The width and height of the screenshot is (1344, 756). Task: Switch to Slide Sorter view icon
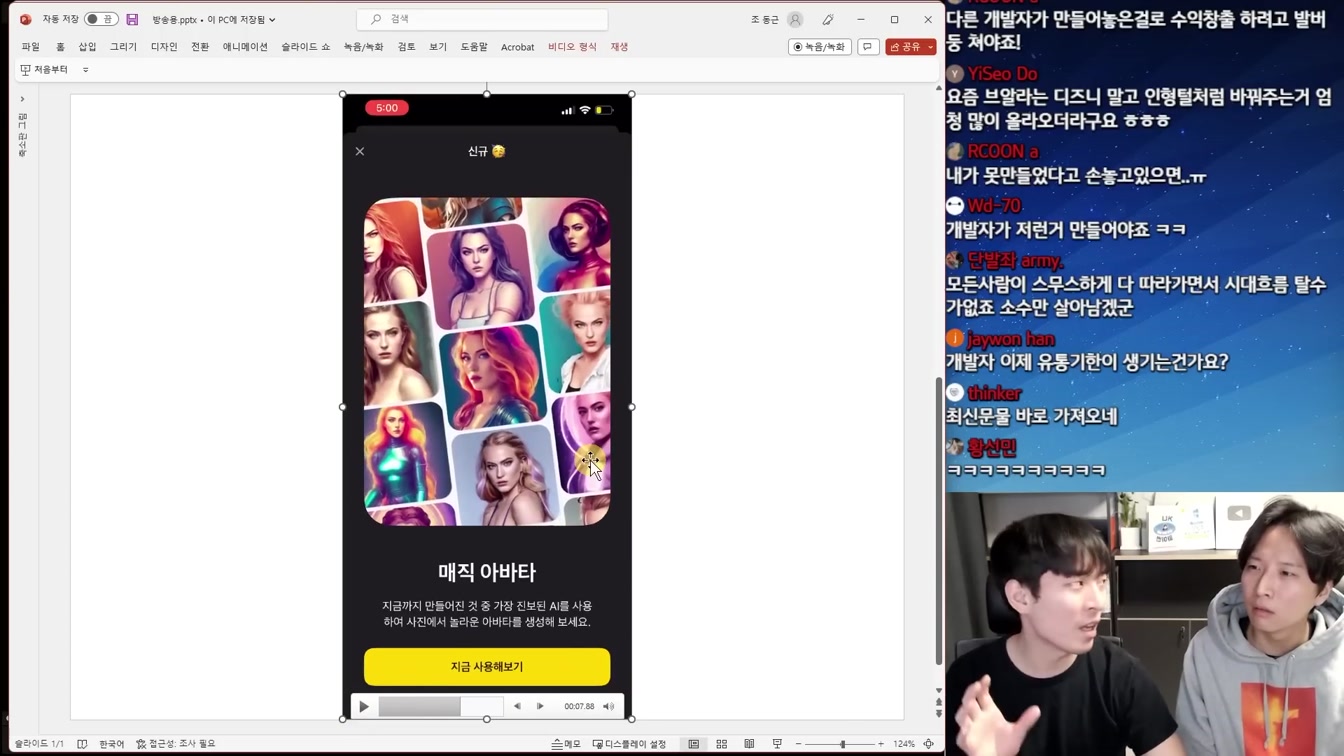721,744
